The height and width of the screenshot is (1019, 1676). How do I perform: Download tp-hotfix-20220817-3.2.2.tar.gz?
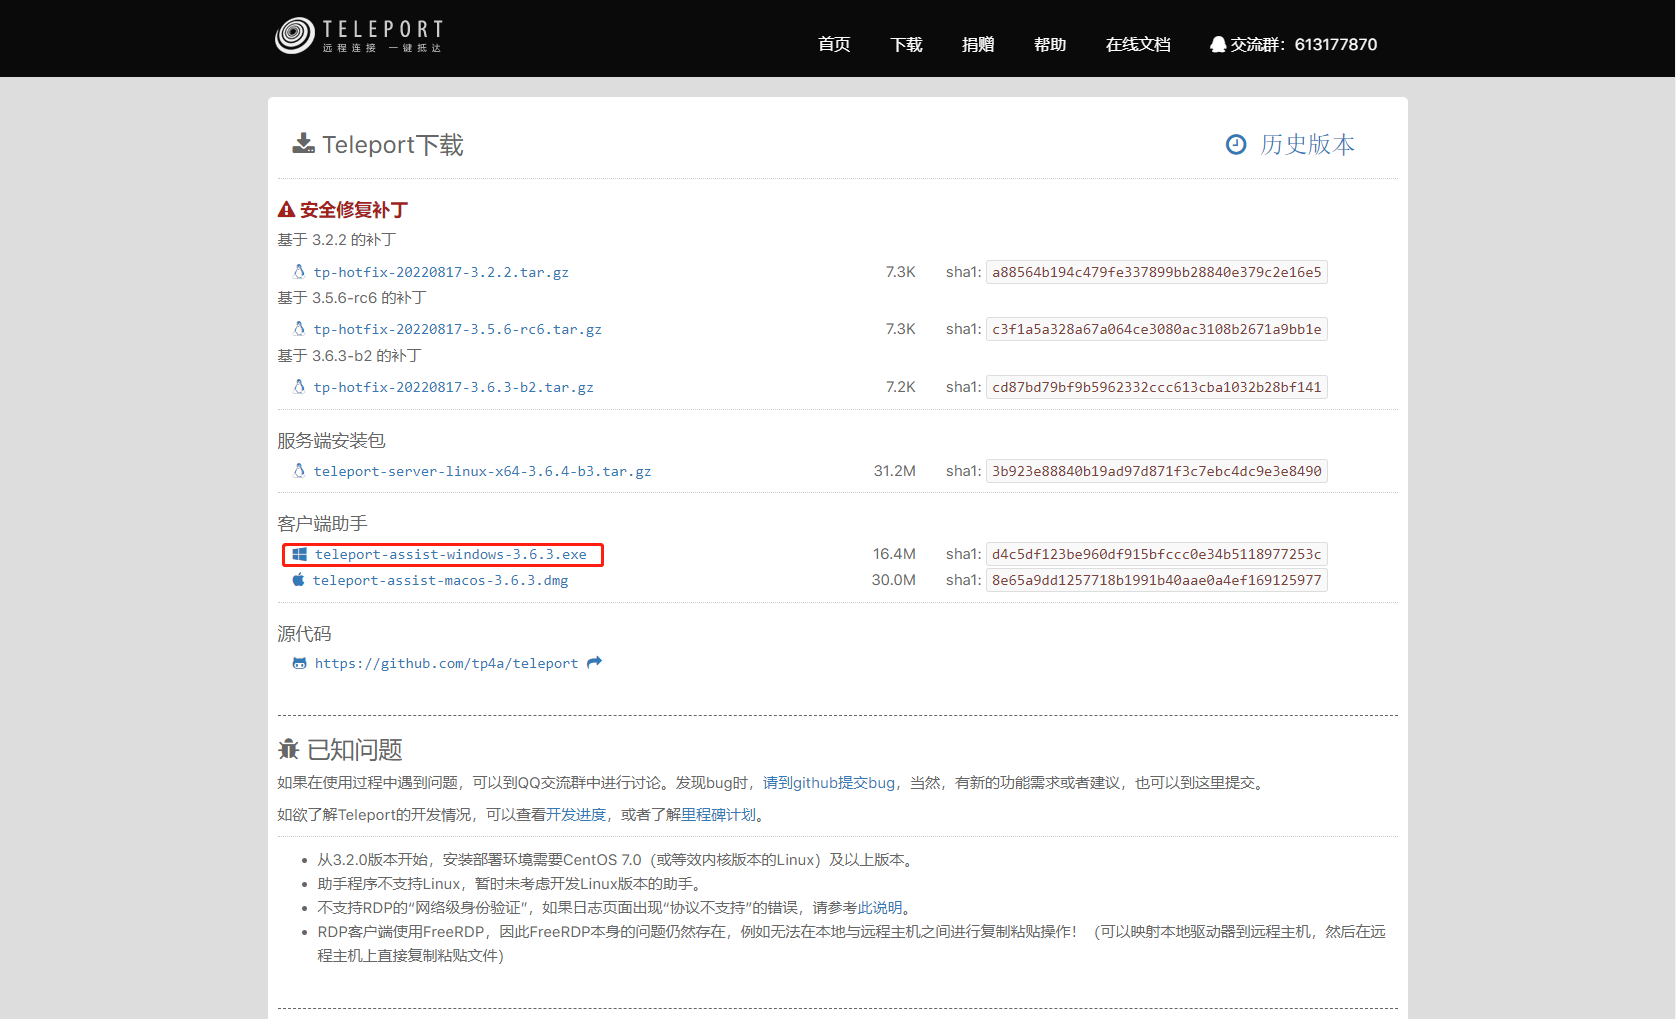tap(441, 272)
